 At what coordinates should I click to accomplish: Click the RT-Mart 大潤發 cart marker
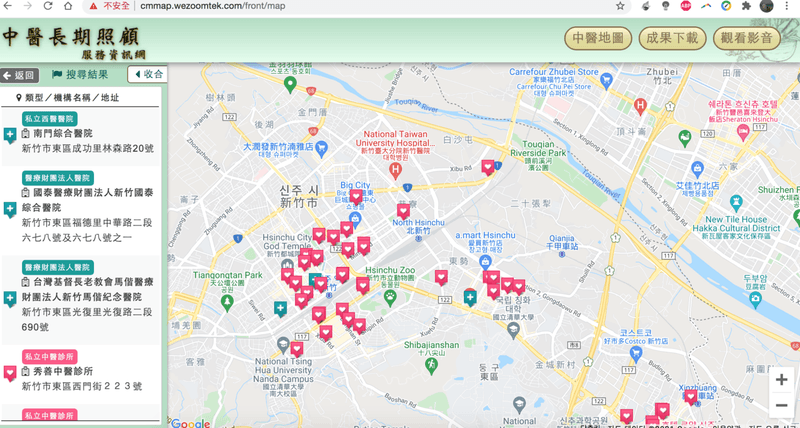coord(321,148)
